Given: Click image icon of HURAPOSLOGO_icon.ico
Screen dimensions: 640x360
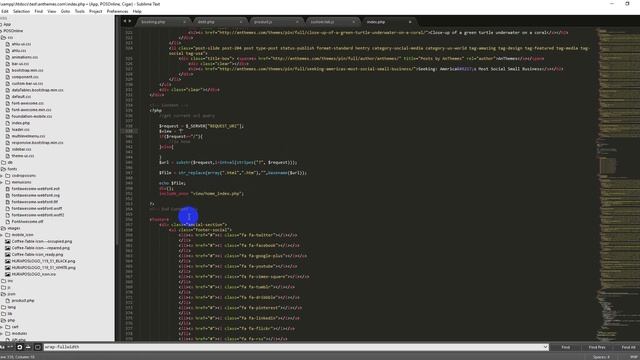Looking at the screenshot, I should coord(8,274).
